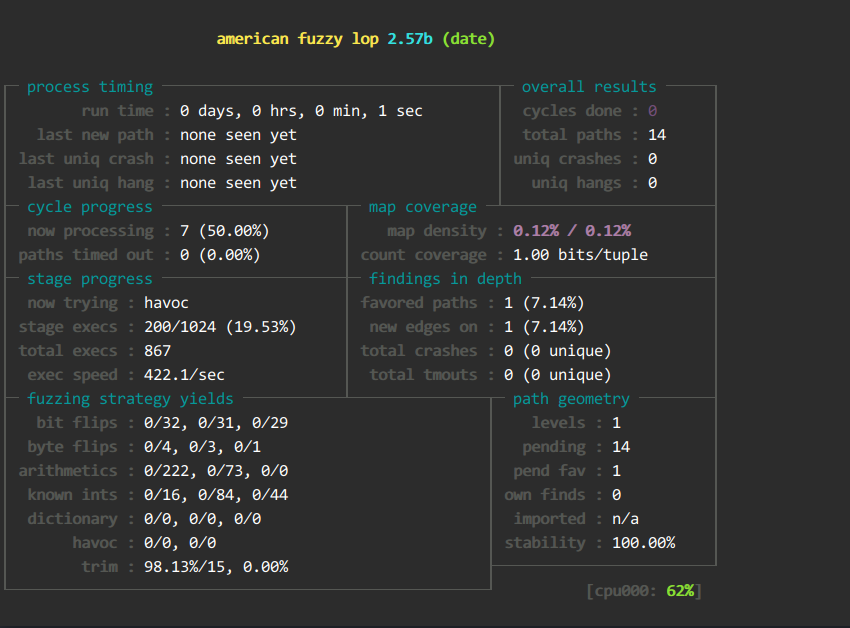Click the 'new edges on' label

[423, 326]
